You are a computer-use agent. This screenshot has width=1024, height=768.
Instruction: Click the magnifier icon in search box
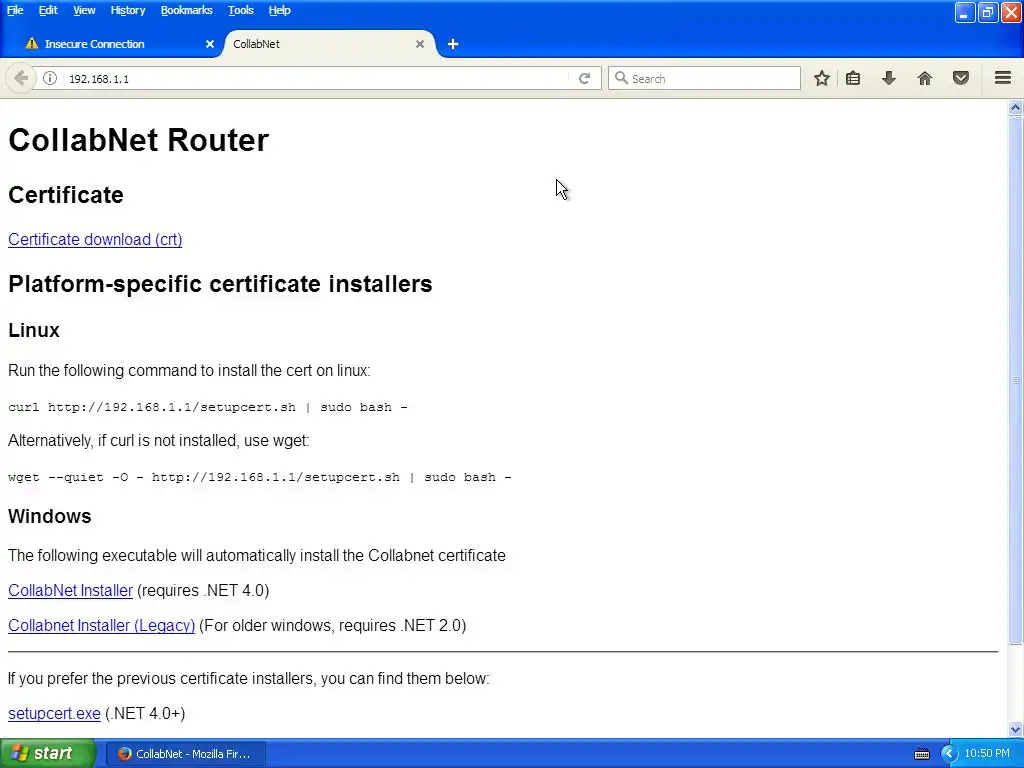point(621,78)
